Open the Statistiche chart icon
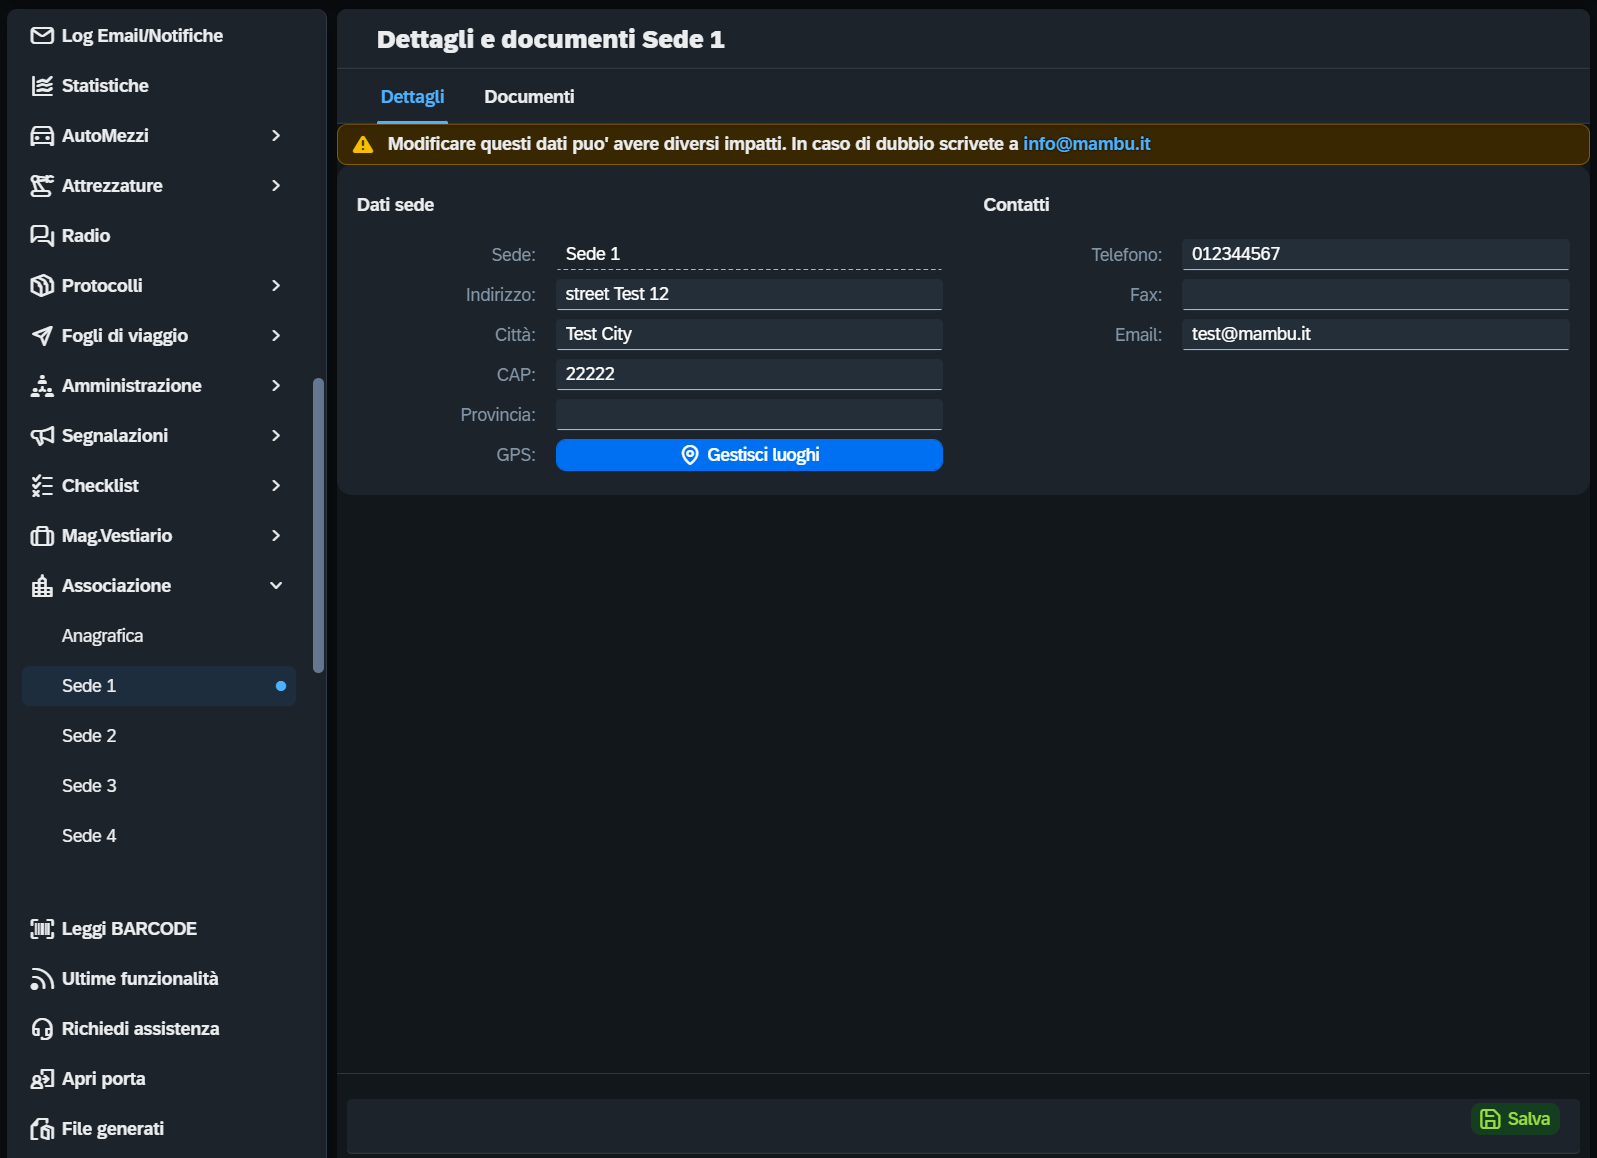 [x=42, y=86]
